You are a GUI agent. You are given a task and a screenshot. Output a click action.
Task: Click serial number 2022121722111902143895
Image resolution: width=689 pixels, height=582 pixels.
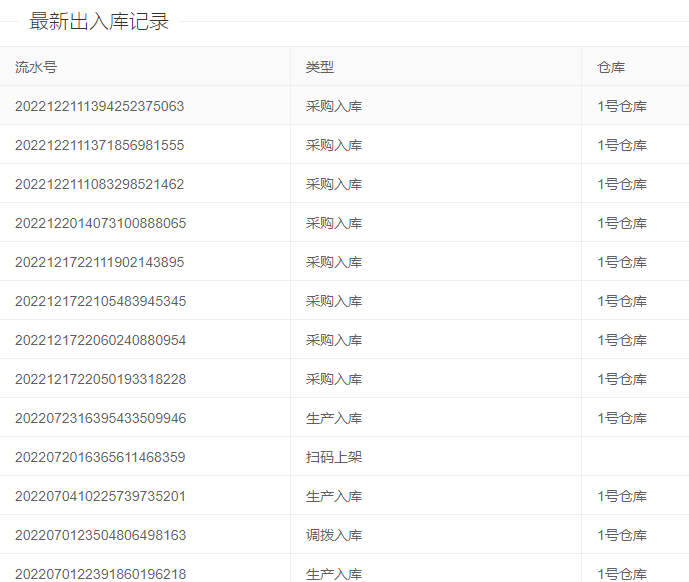(x=99, y=262)
